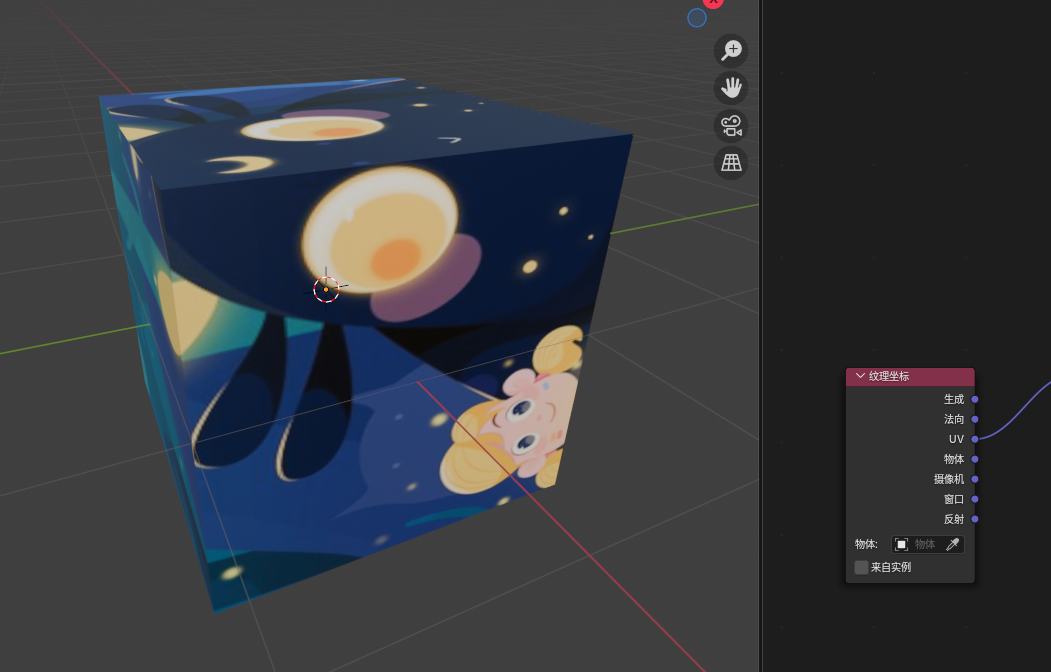Click the 窗口 output socket
The image size is (1051, 672).
tap(975, 499)
